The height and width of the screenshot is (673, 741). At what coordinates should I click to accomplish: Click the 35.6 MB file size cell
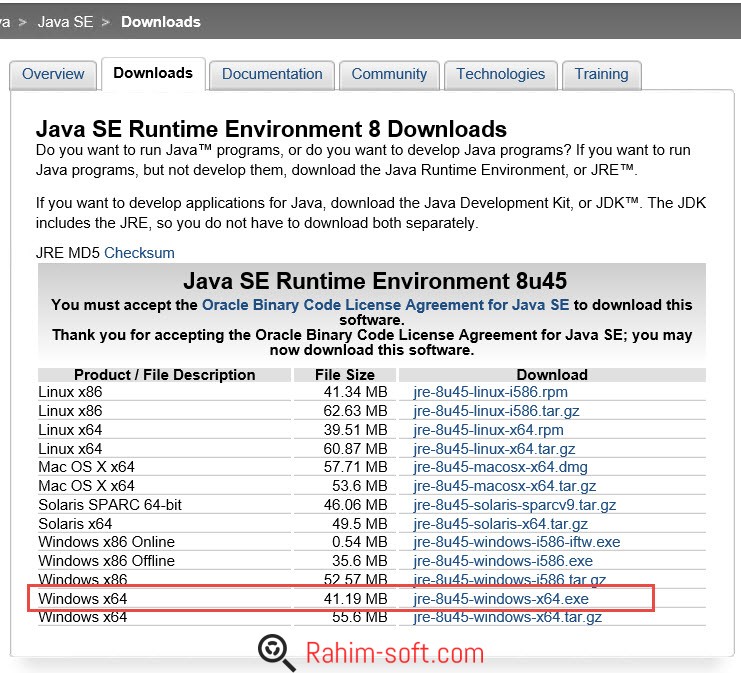click(359, 561)
